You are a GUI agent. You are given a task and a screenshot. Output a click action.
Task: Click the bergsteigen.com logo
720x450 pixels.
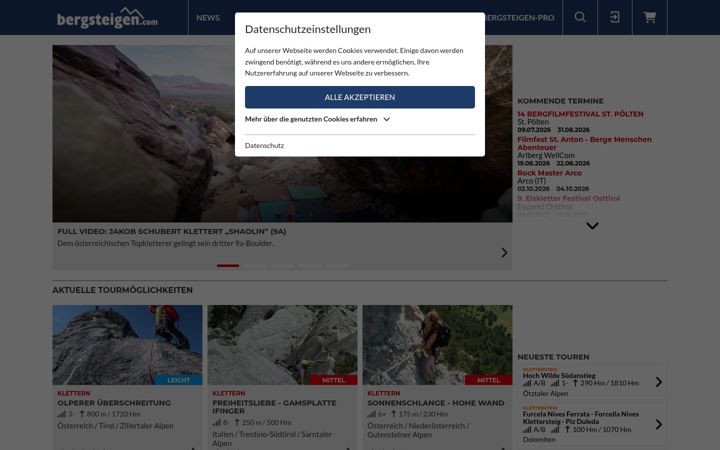pyautogui.click(x=107, y=17)
